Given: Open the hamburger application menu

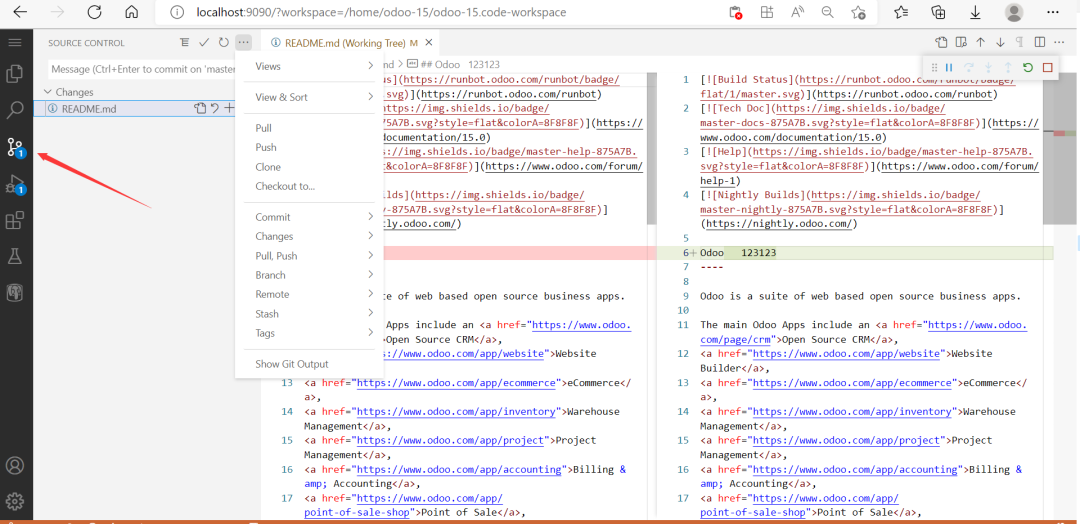Looking at the screenshot, I should pos(15,43).
